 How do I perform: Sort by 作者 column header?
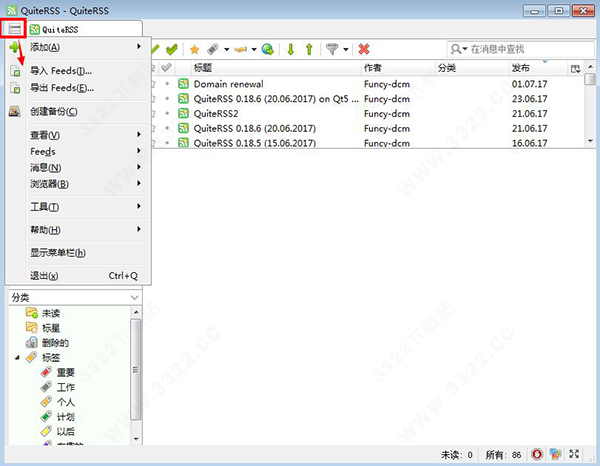coord(398,68)
